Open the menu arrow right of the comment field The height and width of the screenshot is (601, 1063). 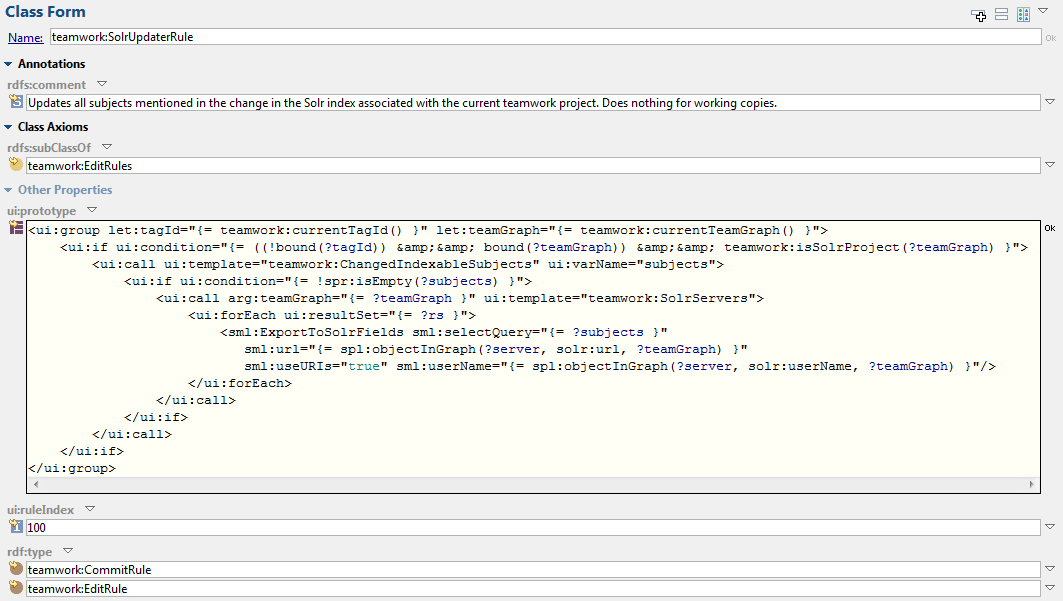pyautogui.click(x=1050, y=102)
